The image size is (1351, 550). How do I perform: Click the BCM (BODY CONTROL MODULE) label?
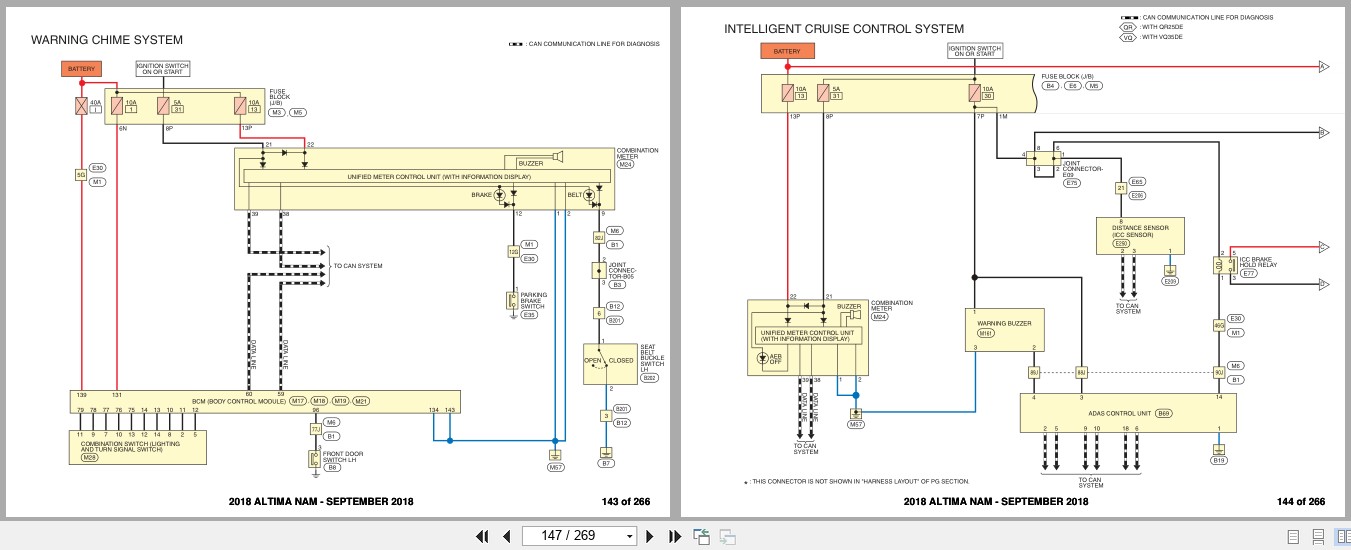tap(240, 400)
